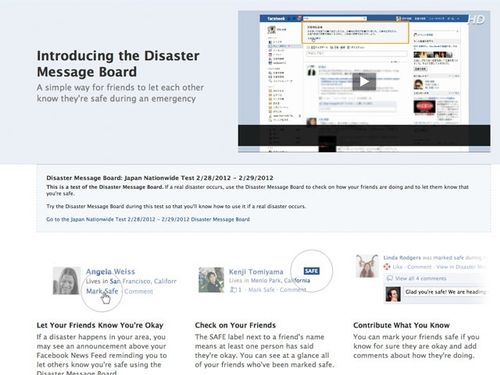
Task: Click Mark Safe under Kenji Tomiyama
Action: pos(262,290)
